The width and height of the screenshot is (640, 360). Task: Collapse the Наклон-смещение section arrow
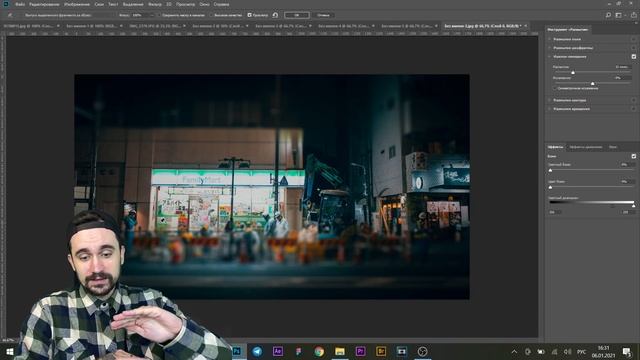pos(549,57)
